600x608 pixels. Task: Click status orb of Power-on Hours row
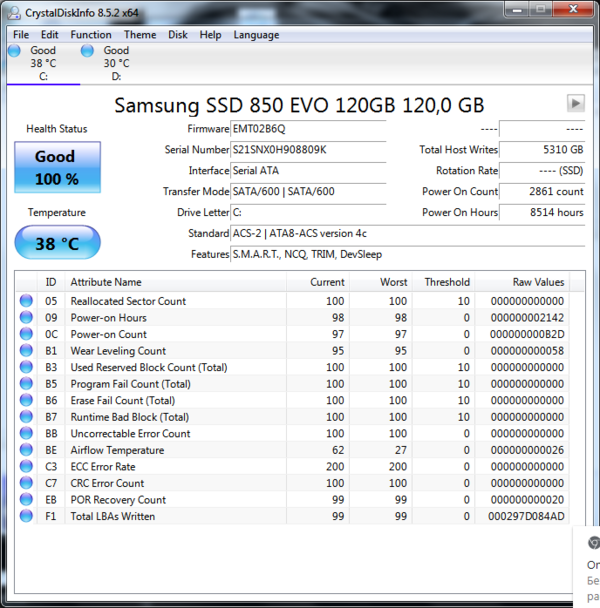click(26, 318)
